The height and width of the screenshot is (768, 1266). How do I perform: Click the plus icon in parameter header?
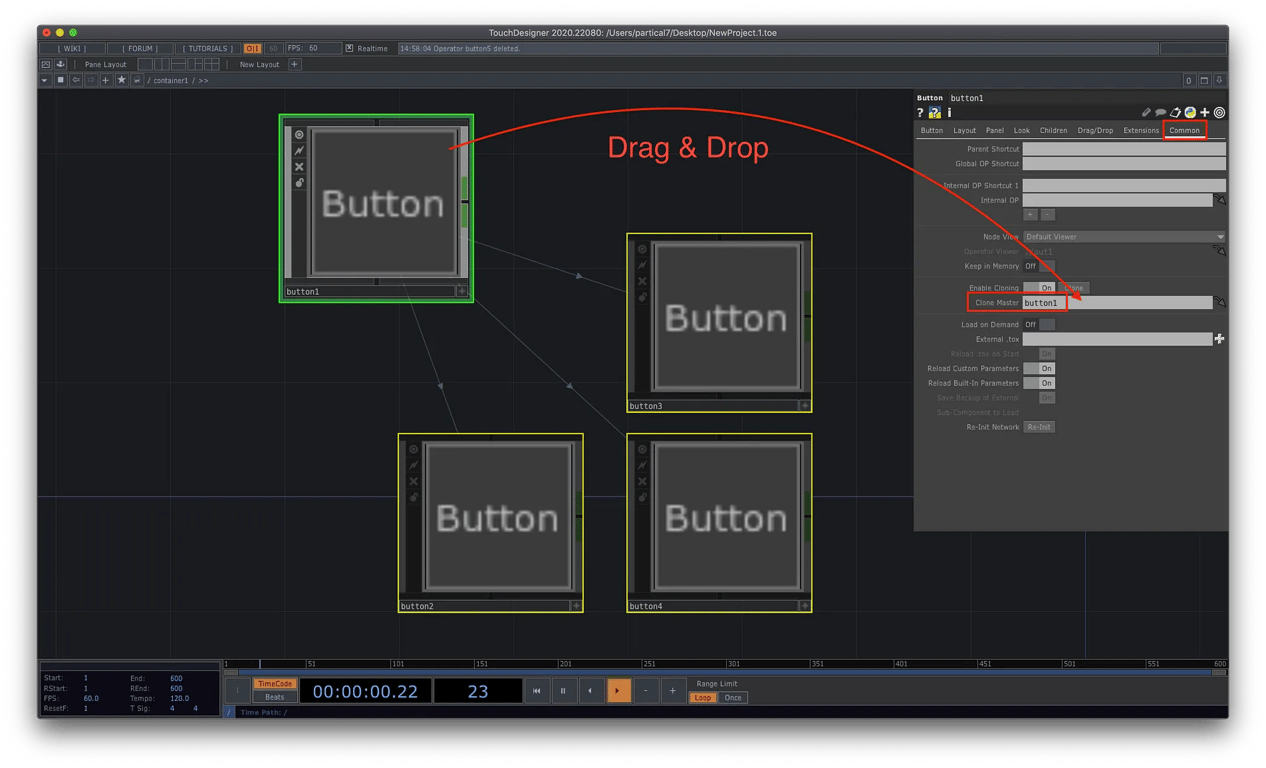(1205, 113)
